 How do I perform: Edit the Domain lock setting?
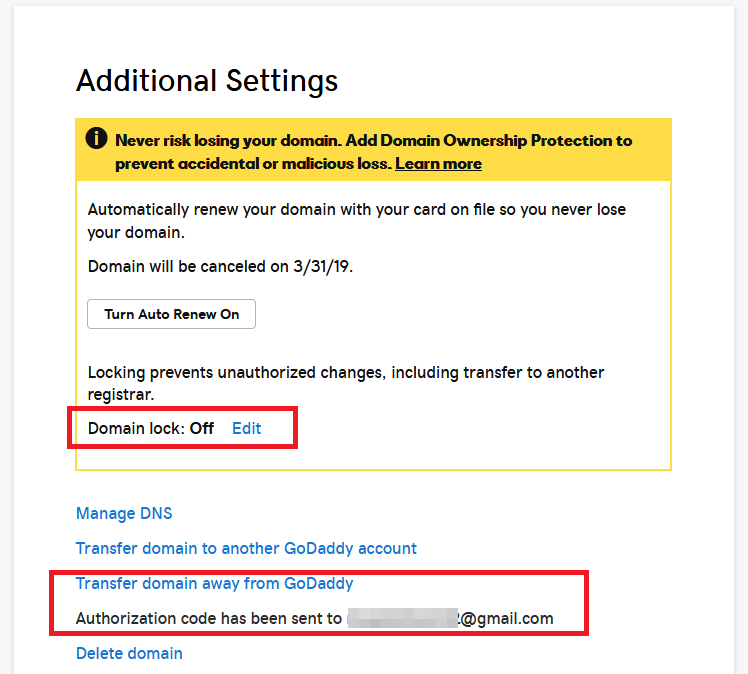[246, 428]
